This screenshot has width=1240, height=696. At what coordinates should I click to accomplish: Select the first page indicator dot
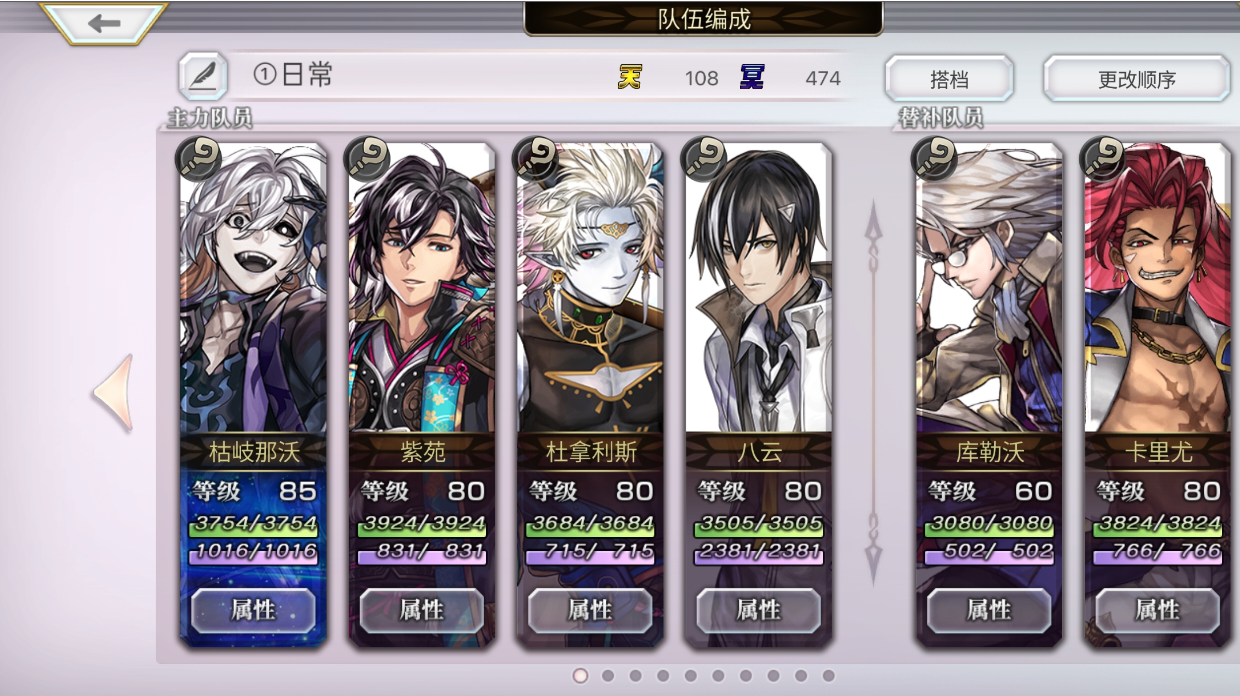pyautogui.click(x=580, y=676)
